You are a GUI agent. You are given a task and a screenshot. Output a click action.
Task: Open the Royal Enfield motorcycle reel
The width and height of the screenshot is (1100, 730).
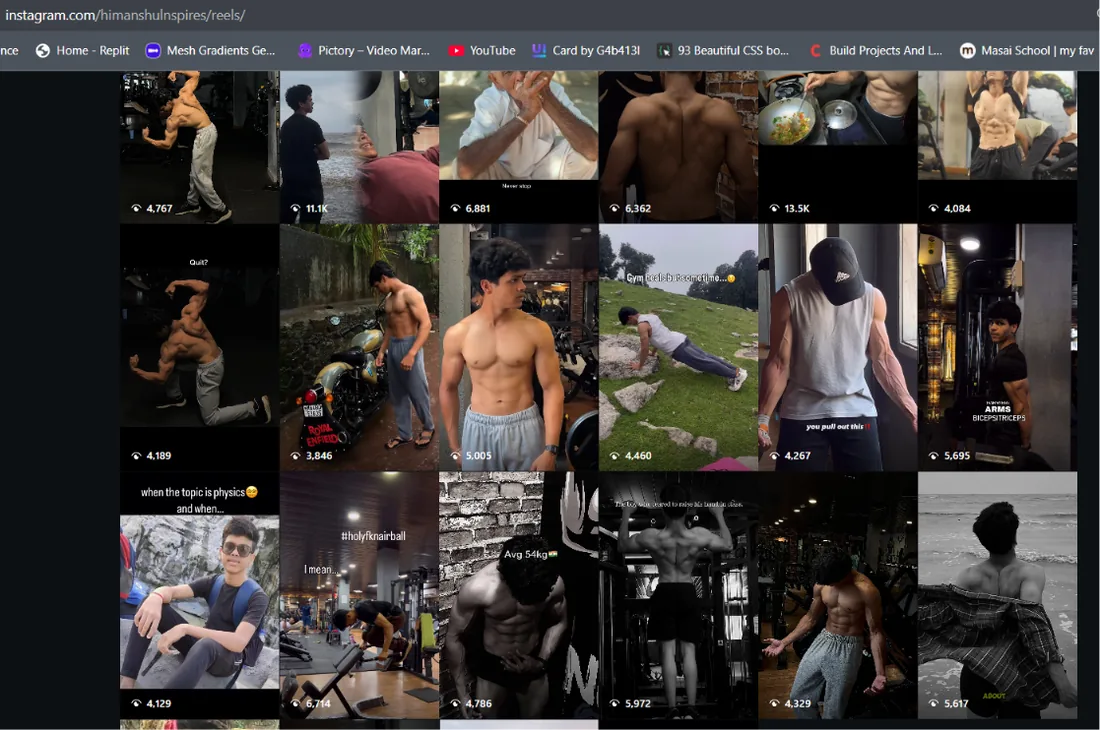click(x=359, y=347)
